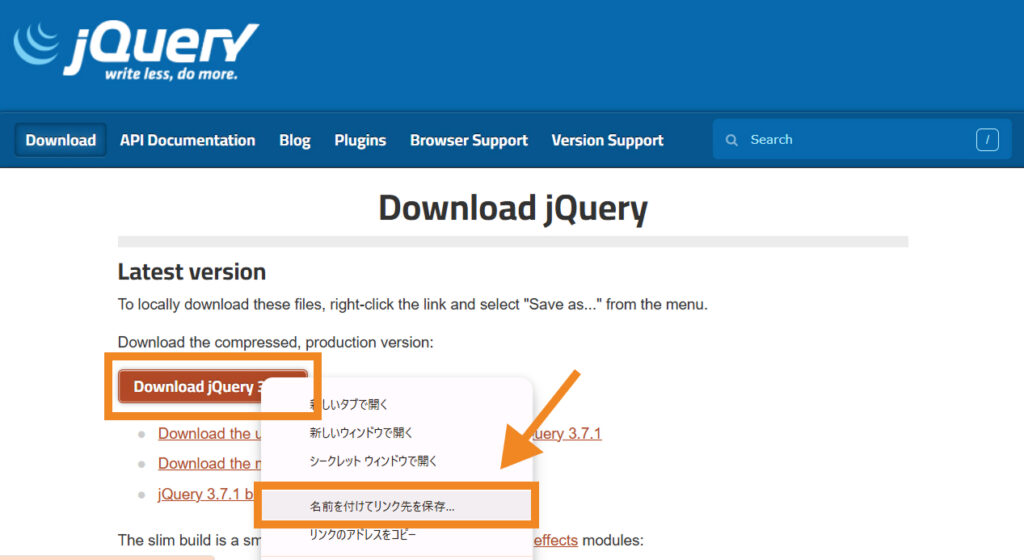This screenshot has height=560, width=1024.
Task: Focus the Search input field
Action: click(x=850, y=140)
